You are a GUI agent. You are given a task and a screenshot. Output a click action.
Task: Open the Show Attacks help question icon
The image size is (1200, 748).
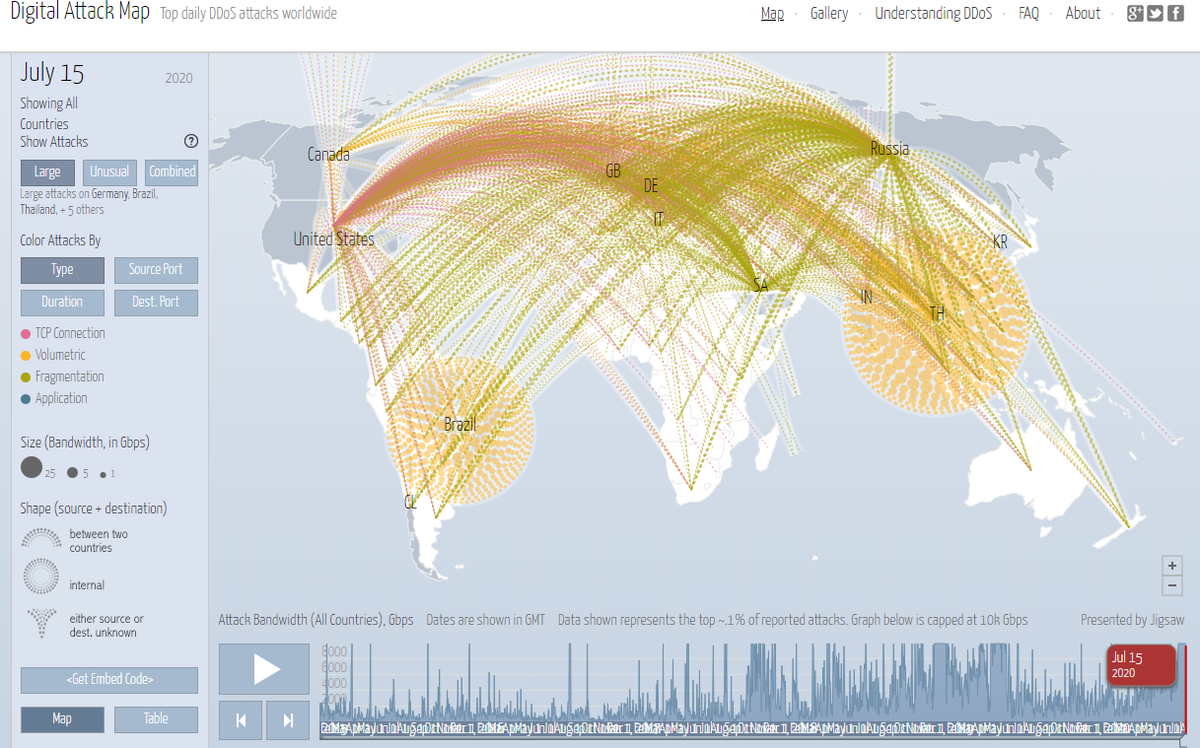pos(191,141)
